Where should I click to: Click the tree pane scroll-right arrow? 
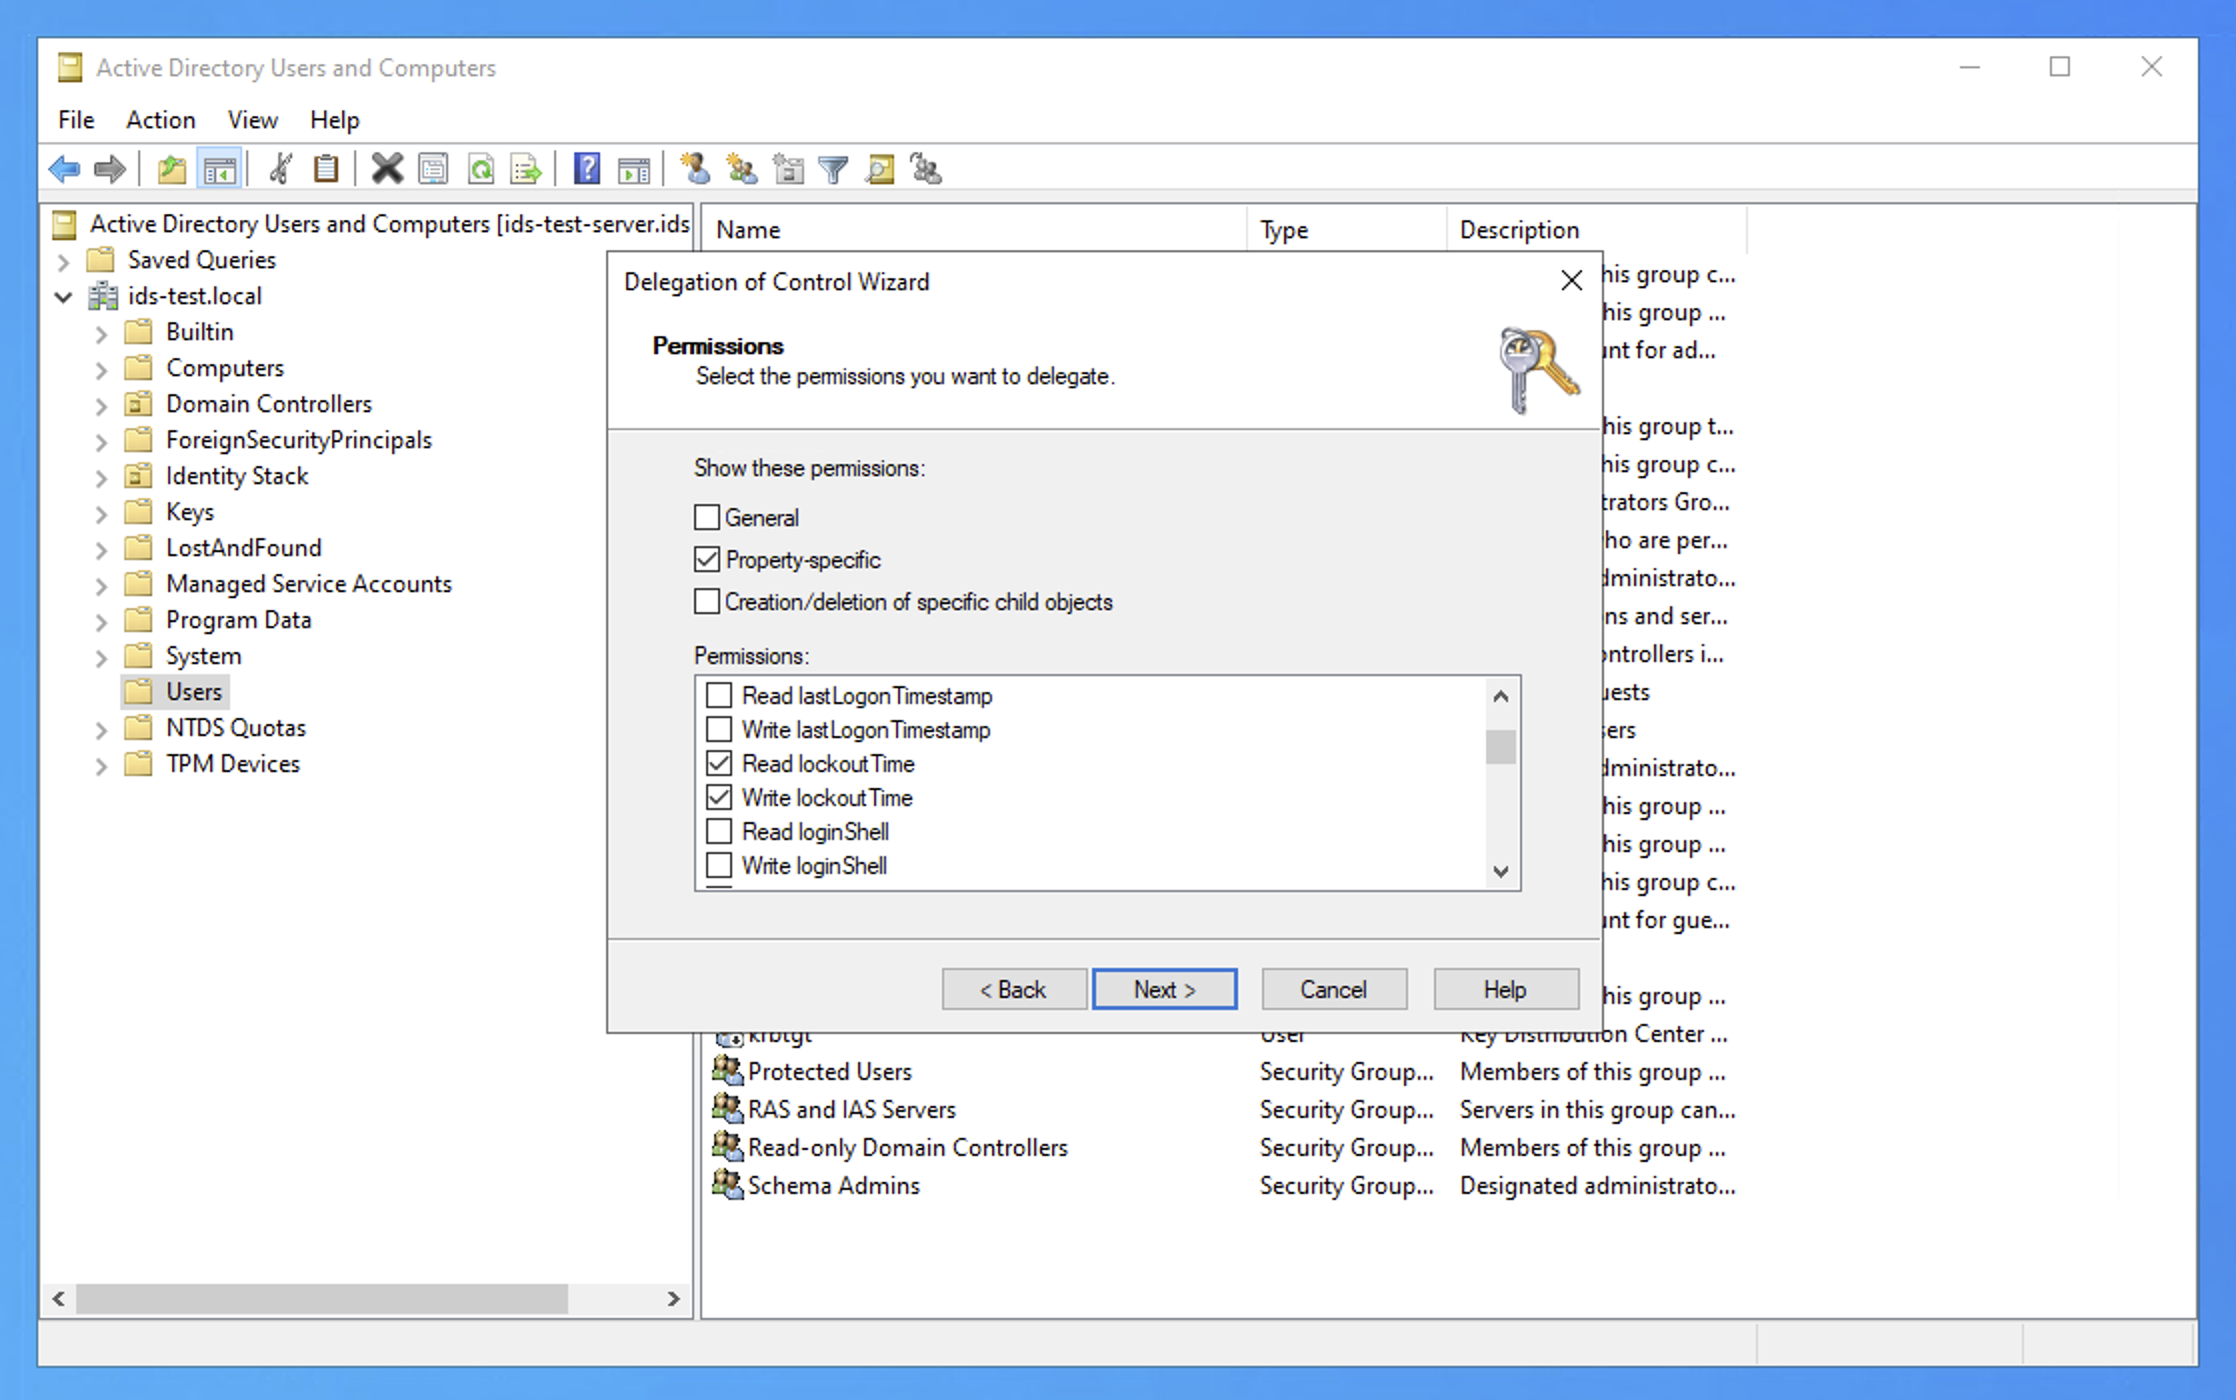click(674, 1299)
